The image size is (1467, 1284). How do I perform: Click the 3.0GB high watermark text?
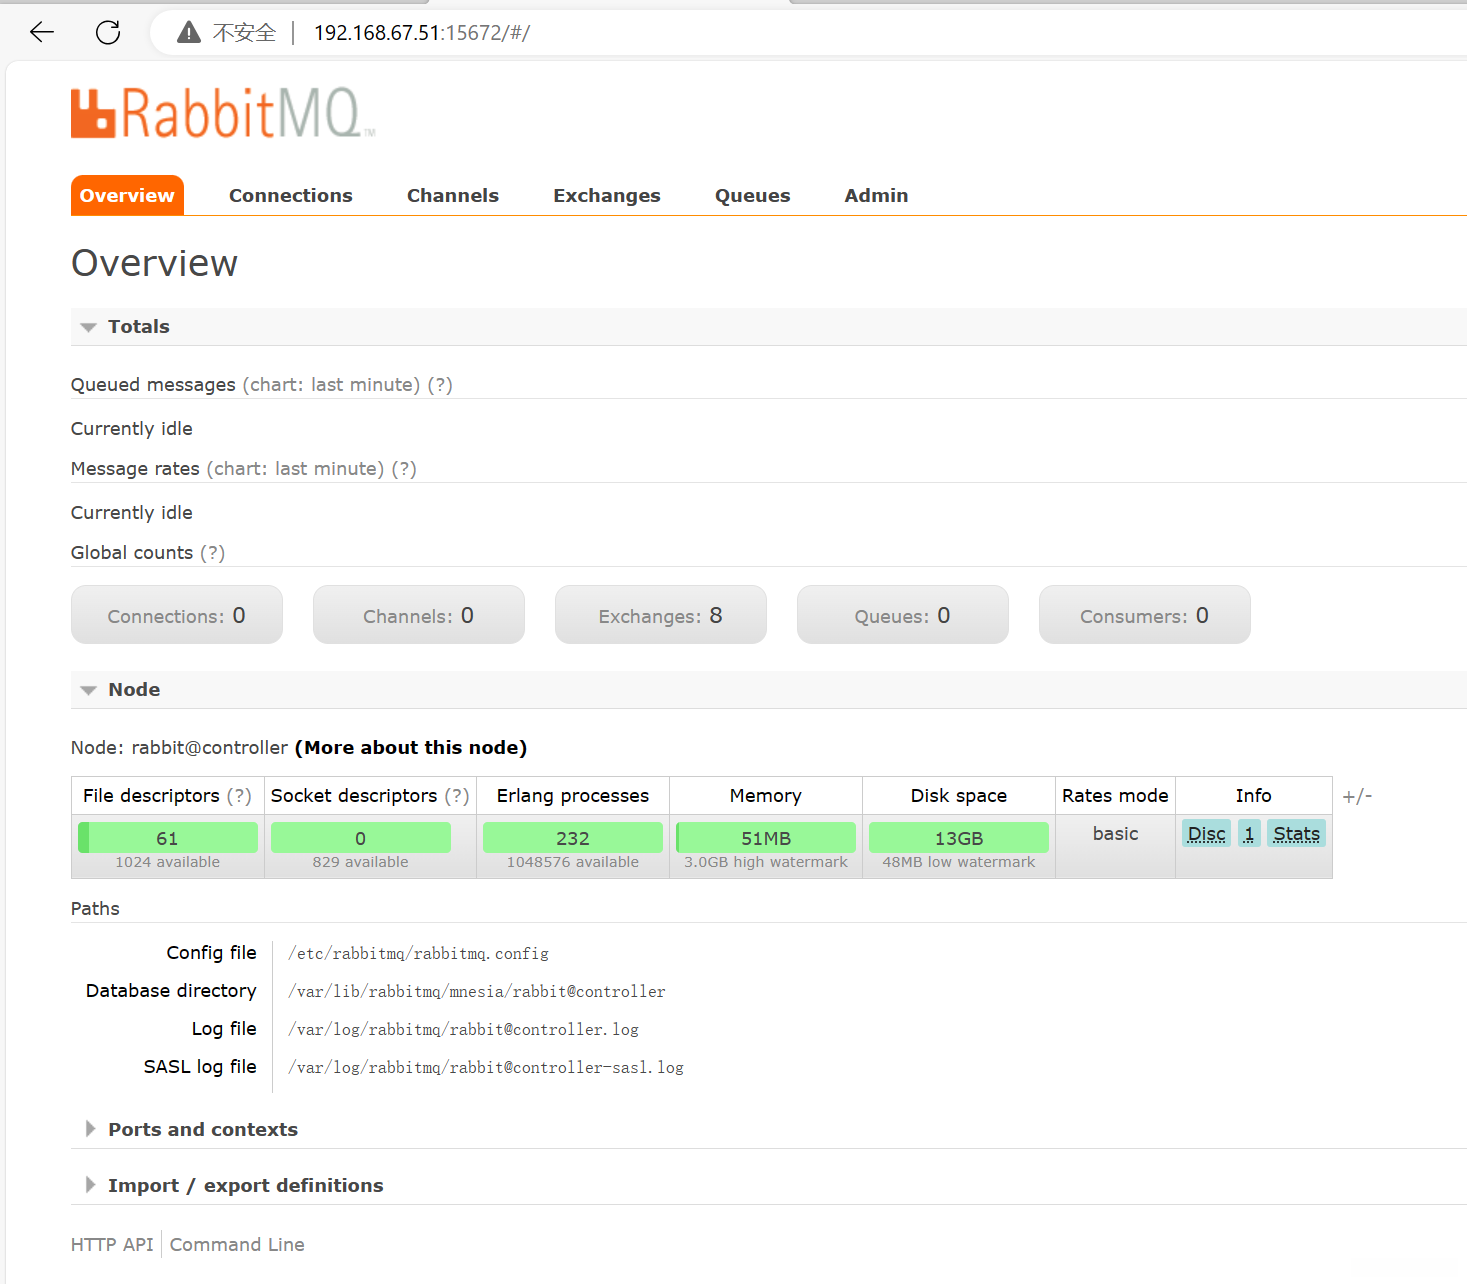[766, 862]
